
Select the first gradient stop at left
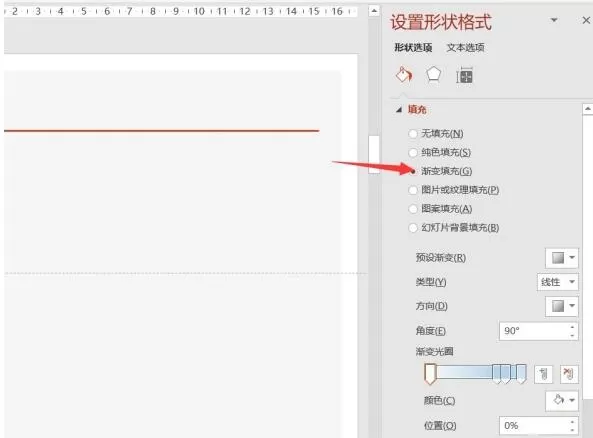[430, 374]
